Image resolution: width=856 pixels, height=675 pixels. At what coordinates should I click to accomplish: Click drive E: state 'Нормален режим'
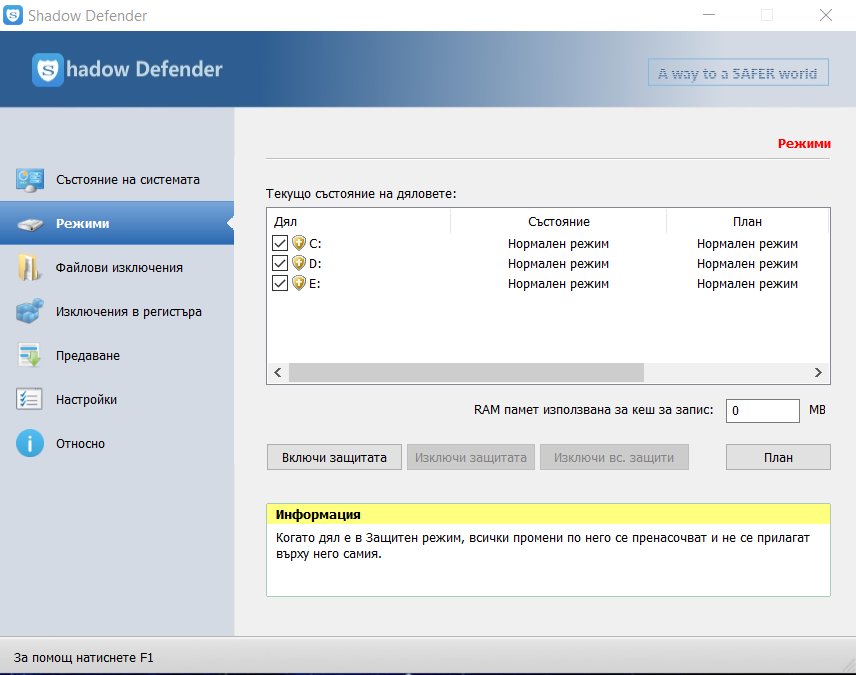[558, 284]
